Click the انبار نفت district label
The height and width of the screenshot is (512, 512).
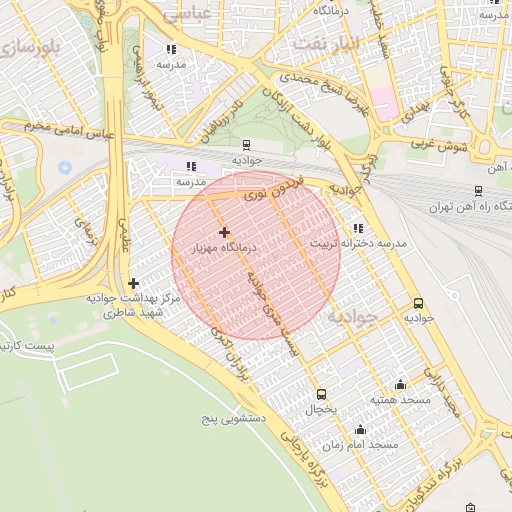(326, 44)
